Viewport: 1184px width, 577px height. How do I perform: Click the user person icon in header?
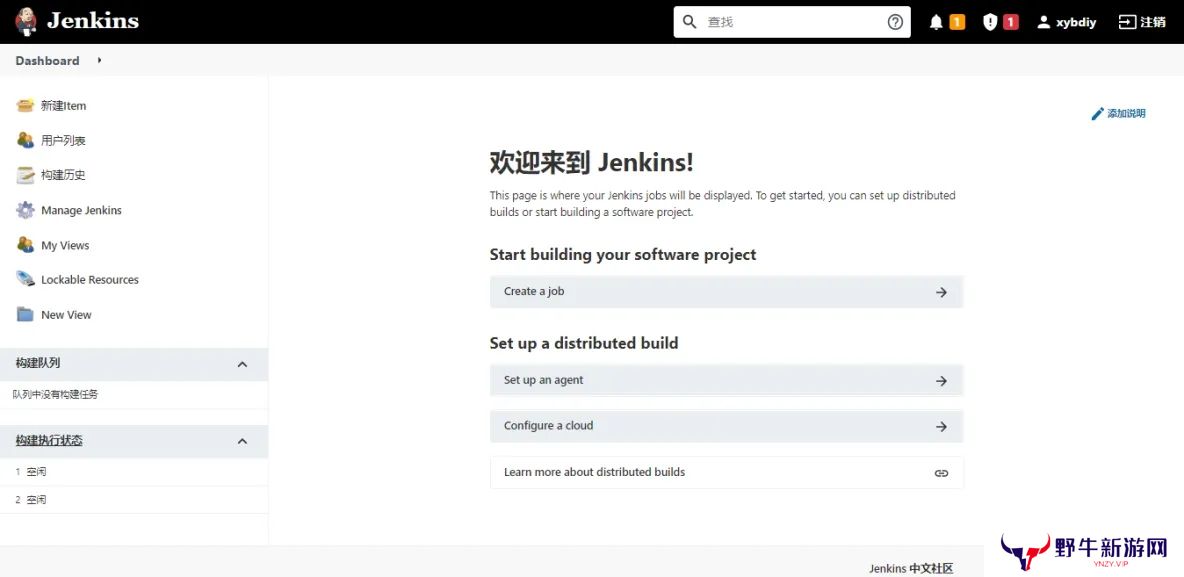[x=1044, y=22]
